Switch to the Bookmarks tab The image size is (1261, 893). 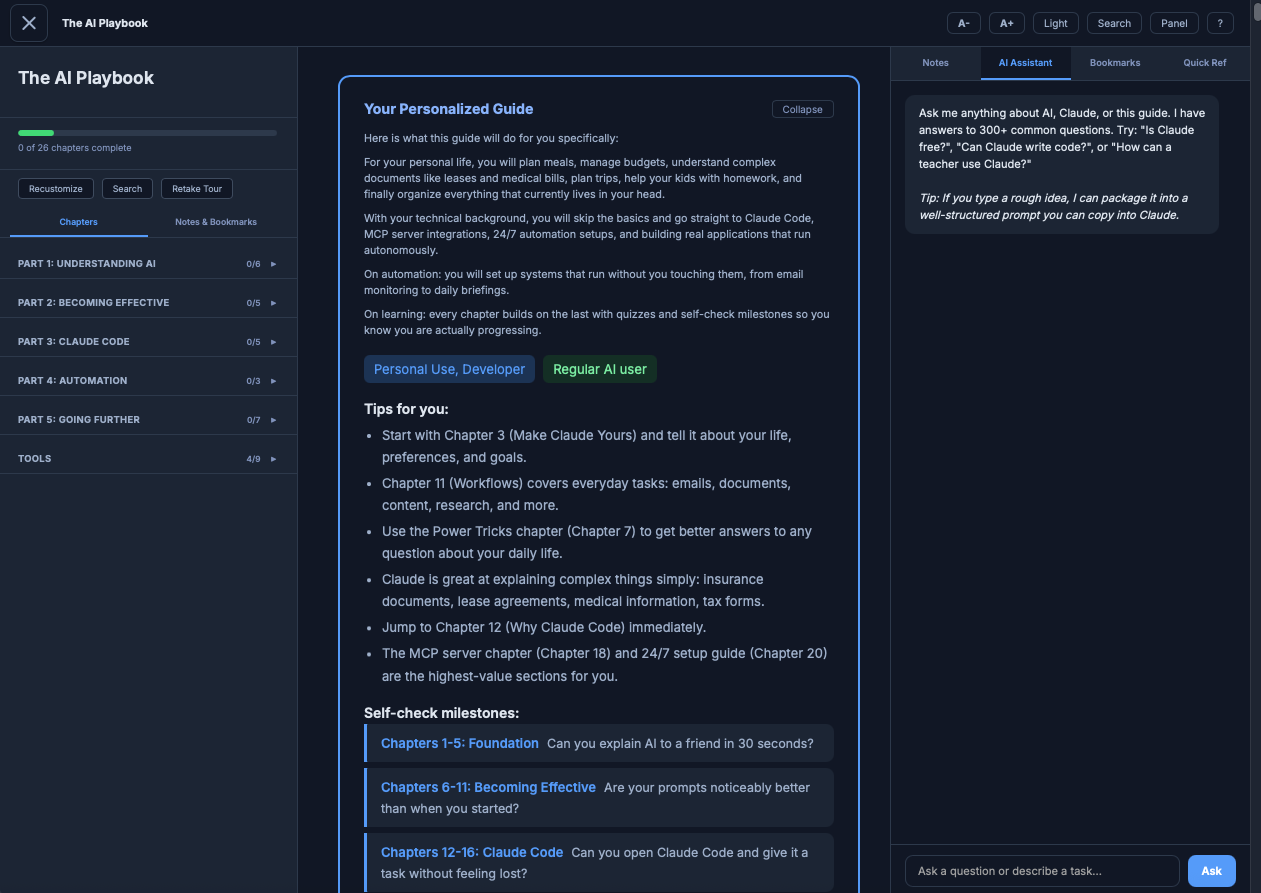1114,62
